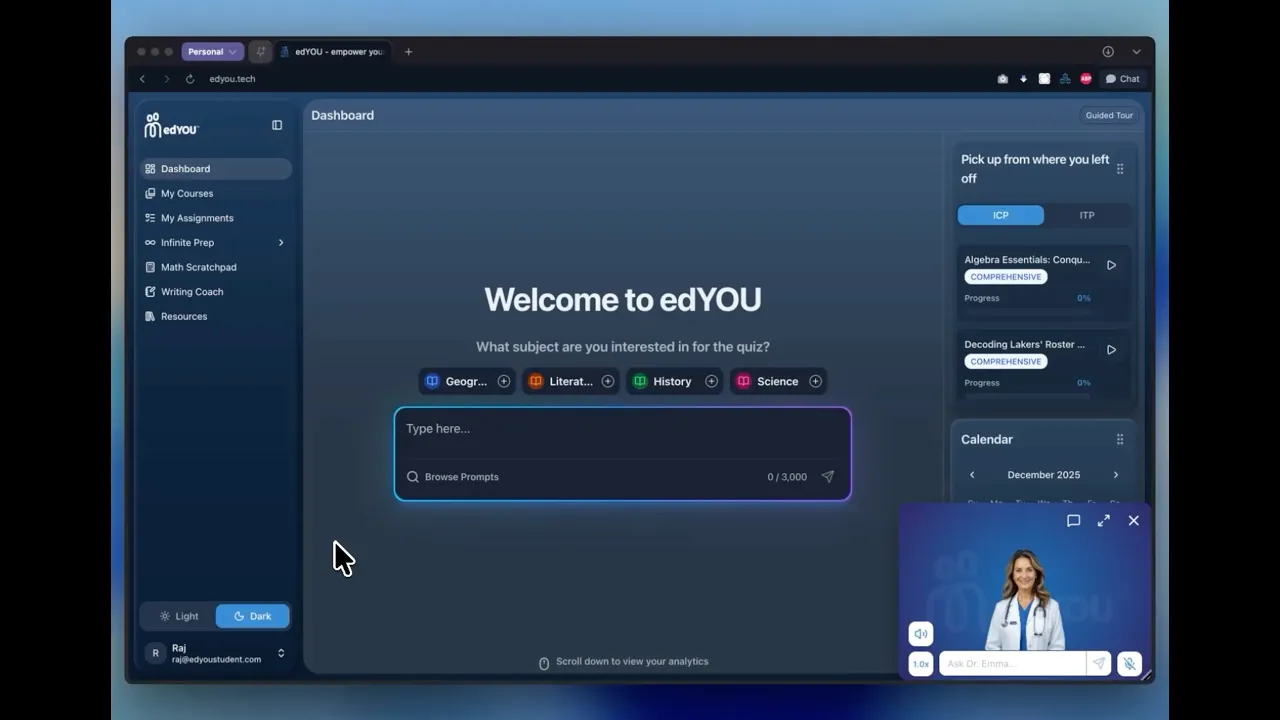Open the Raj account switcher arrows

click(281, 653)
